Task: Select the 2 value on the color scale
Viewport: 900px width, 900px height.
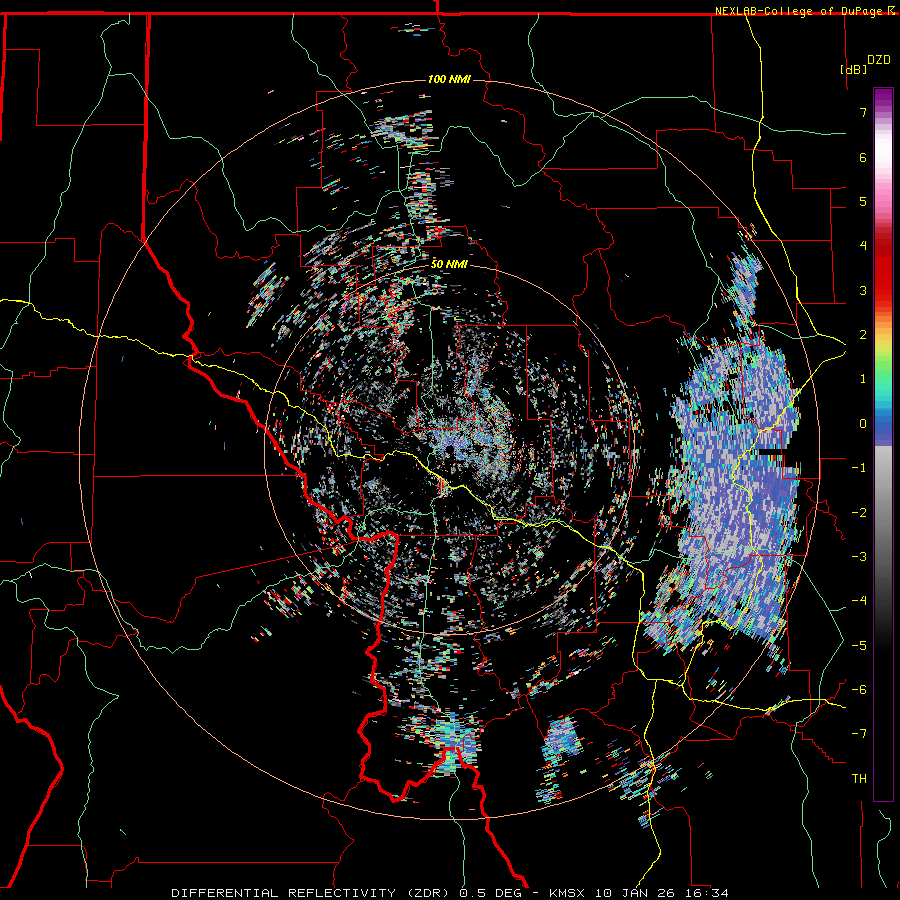Action: pyautogui.click(x=863, y=335)
